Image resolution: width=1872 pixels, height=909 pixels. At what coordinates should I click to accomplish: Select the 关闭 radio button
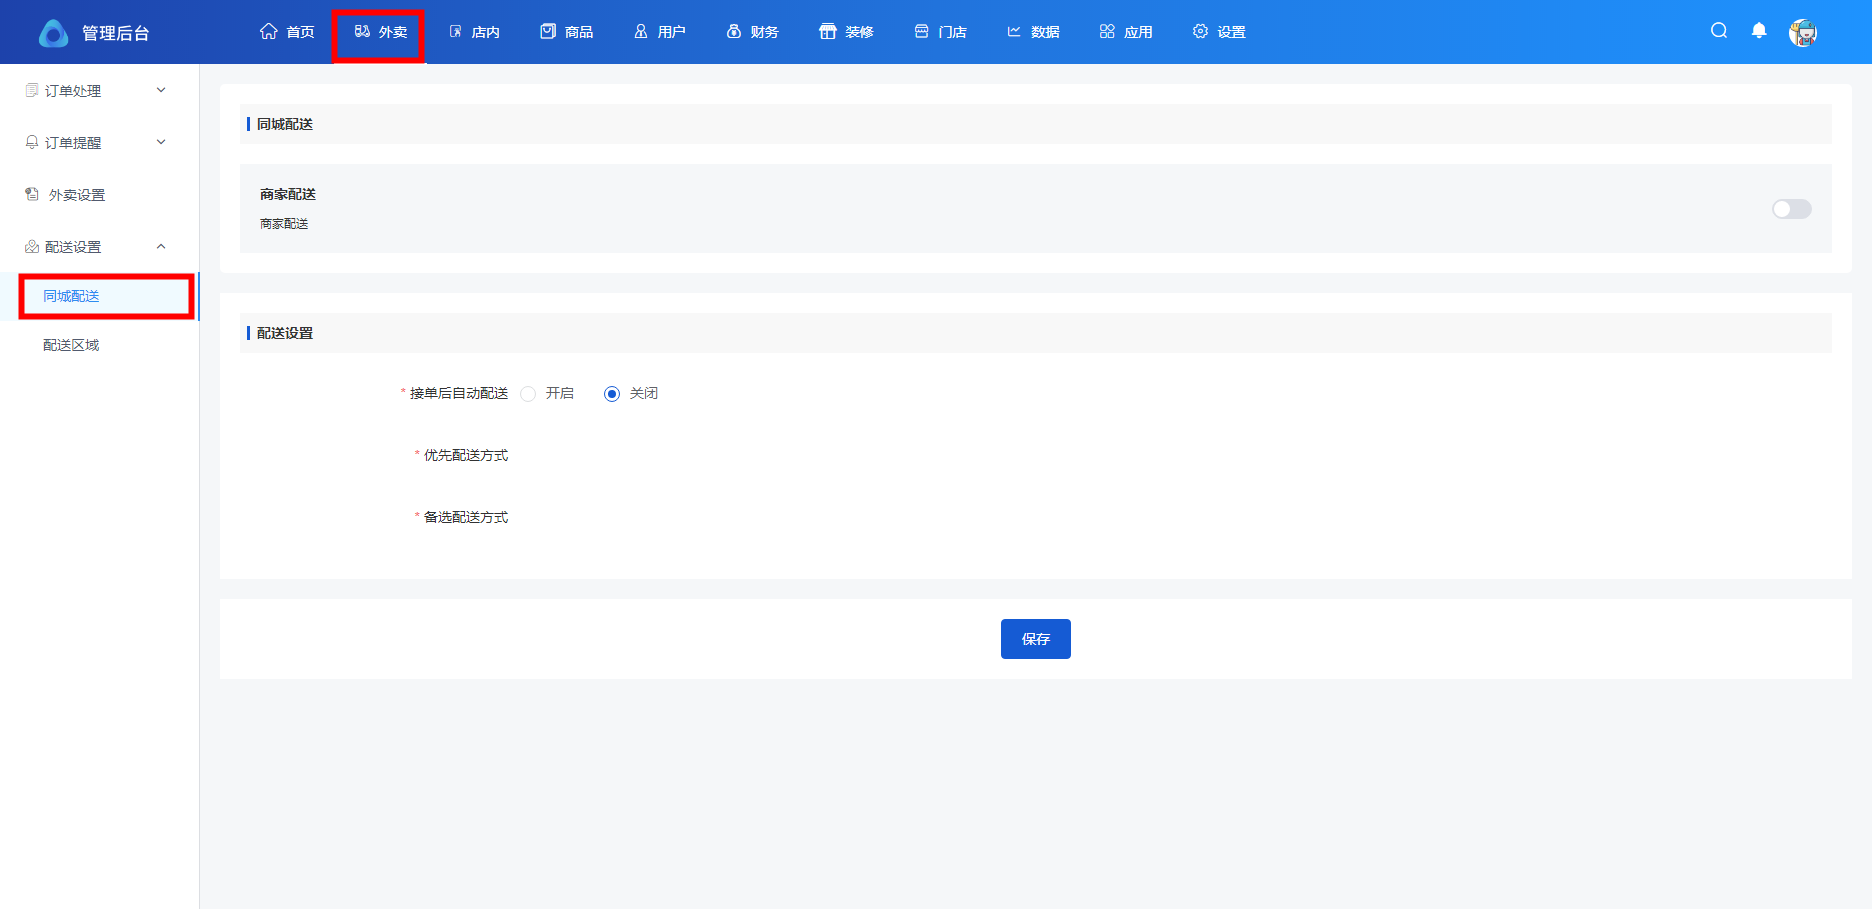612,394
